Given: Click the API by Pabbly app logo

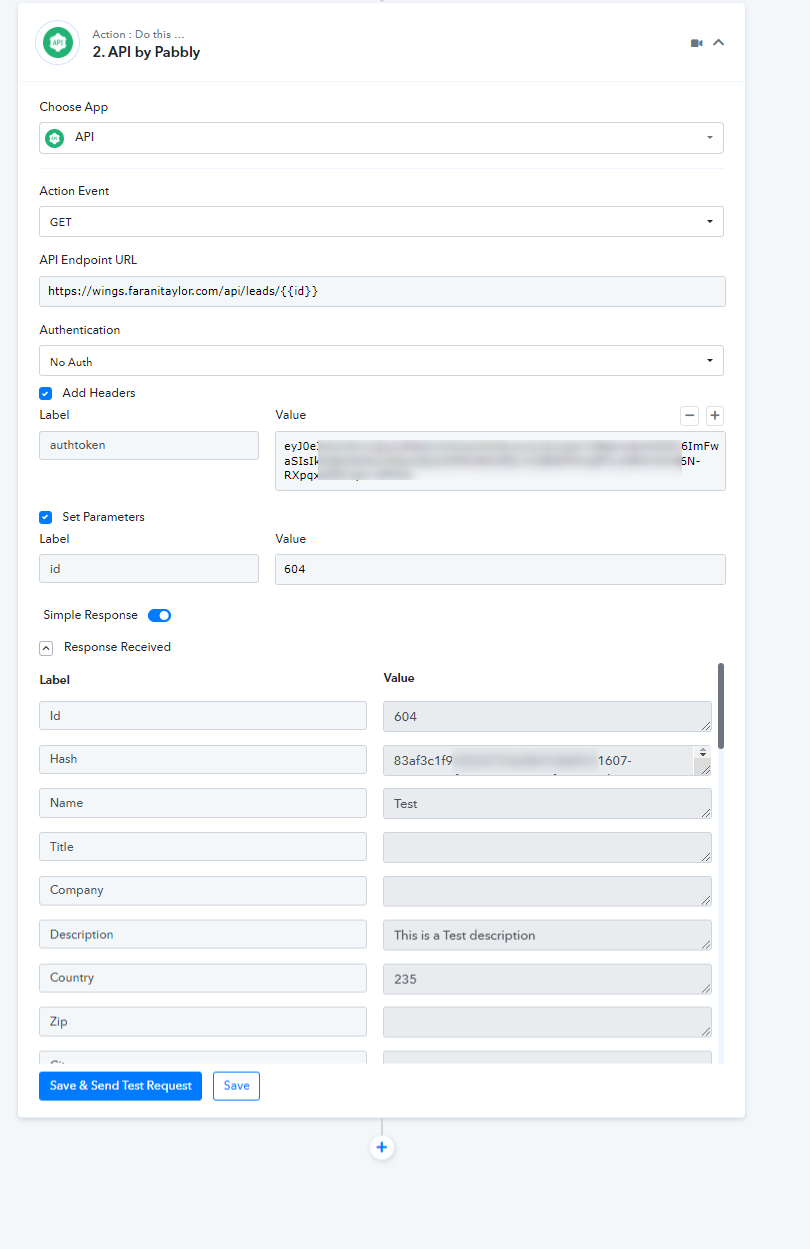Looking at the screenshot, I should coord(57,43).
